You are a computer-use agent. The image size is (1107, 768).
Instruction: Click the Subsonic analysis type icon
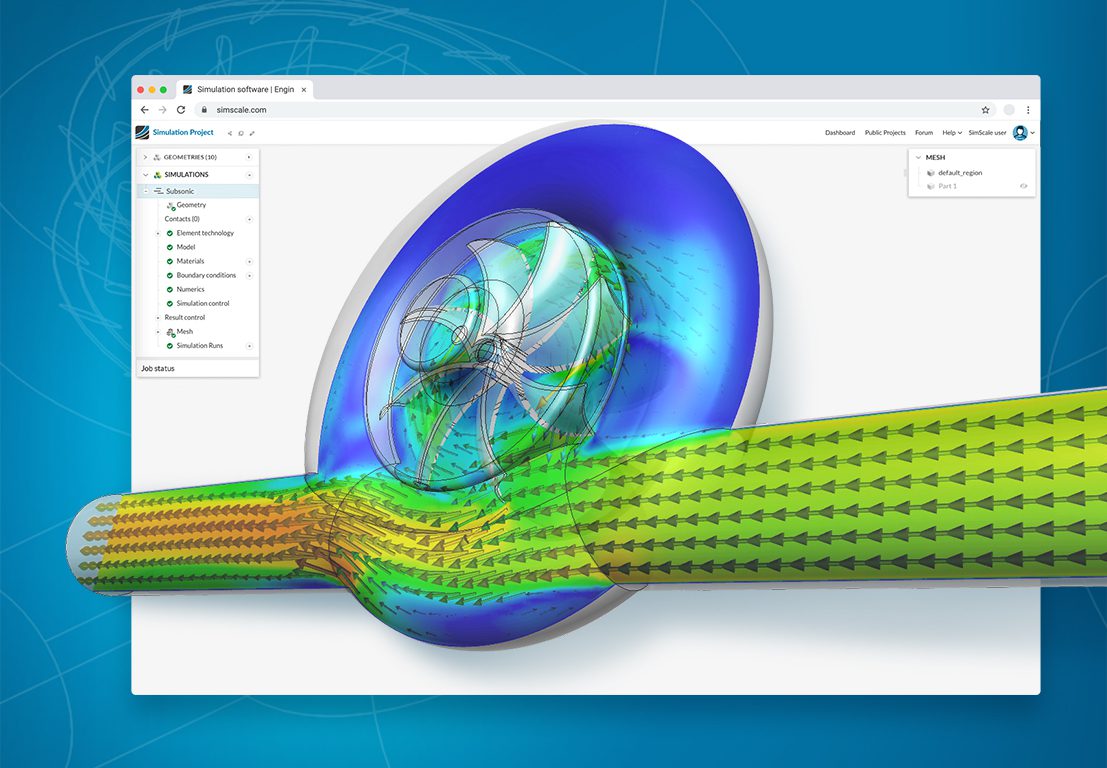[158, 191]
